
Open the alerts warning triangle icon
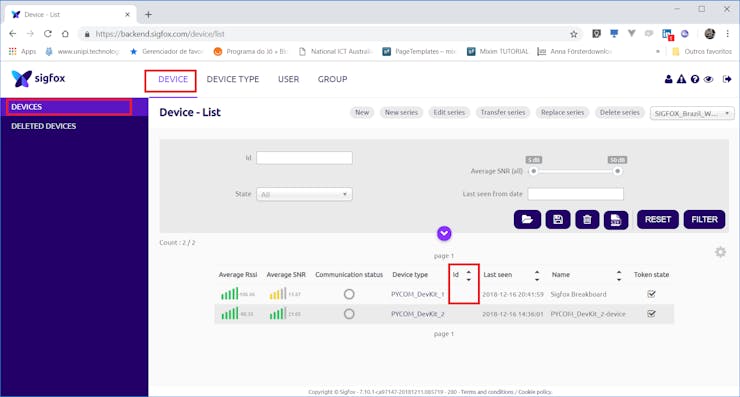pyautogui.click(x=681, y=79)
